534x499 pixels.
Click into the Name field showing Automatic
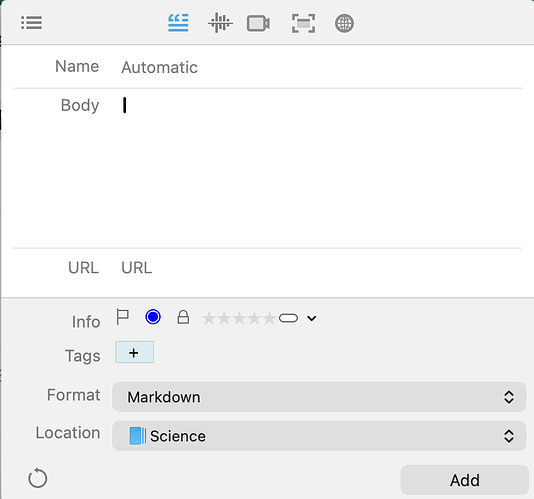320,67
